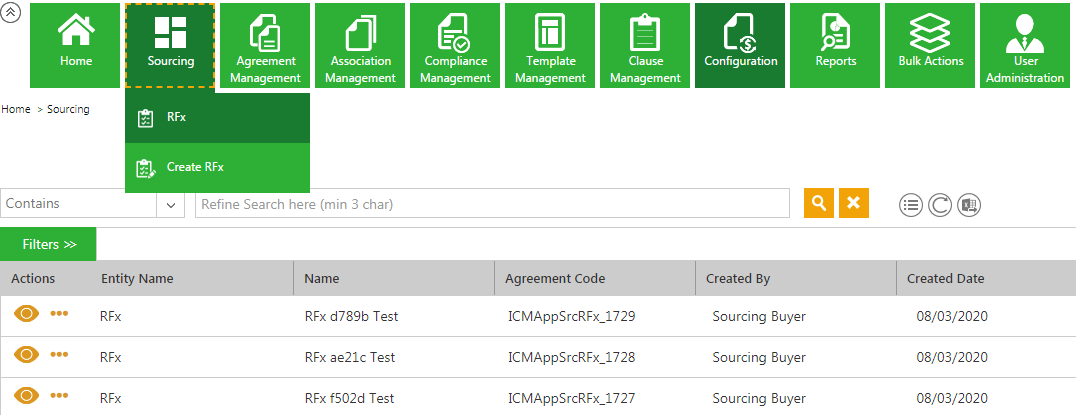Screen dimensions: 1076x415
Task: Open the list view options icon
Action: click(910, 205)
